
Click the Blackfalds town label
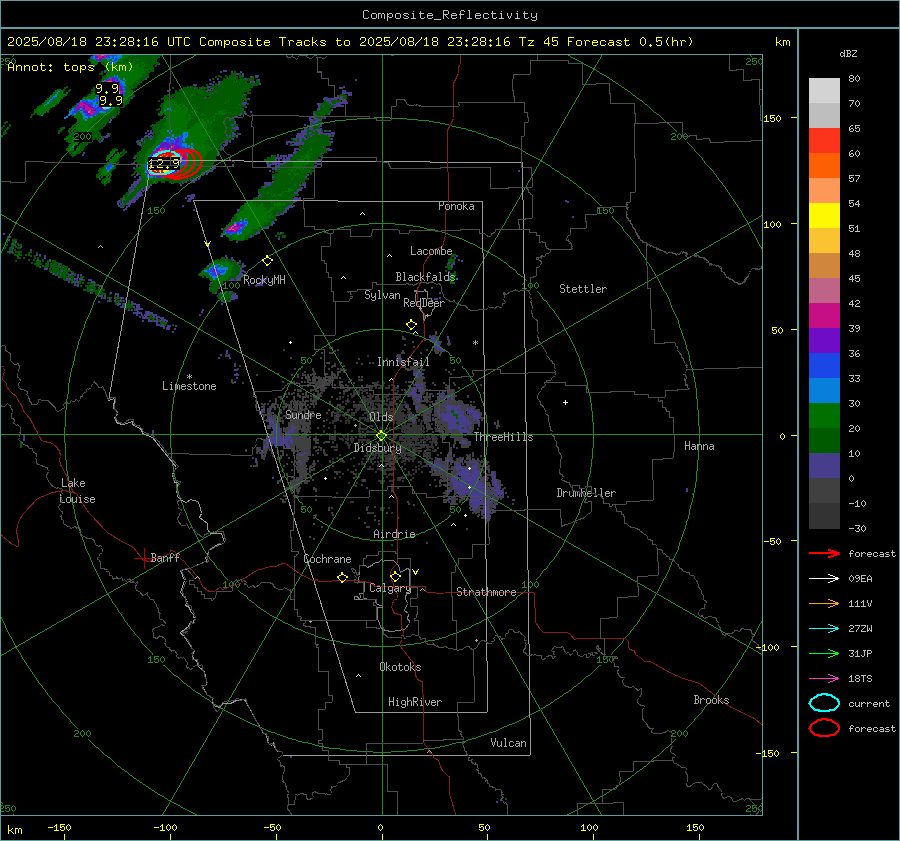point(425,277)
